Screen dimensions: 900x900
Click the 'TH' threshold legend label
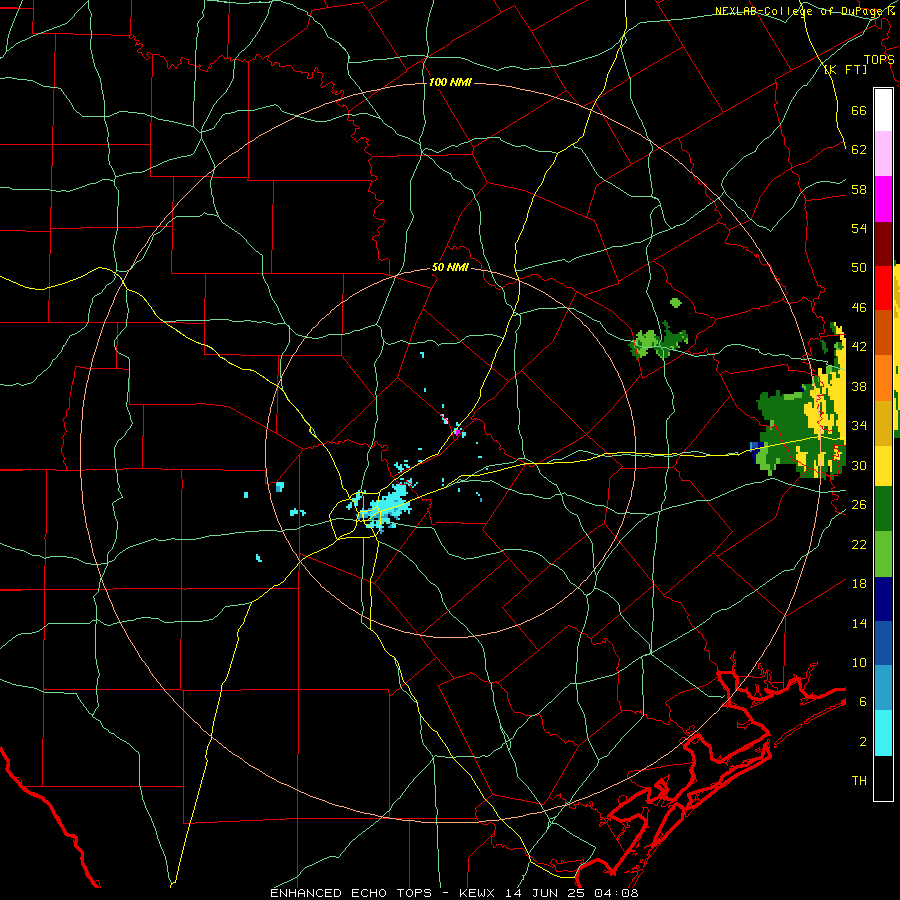859,781
